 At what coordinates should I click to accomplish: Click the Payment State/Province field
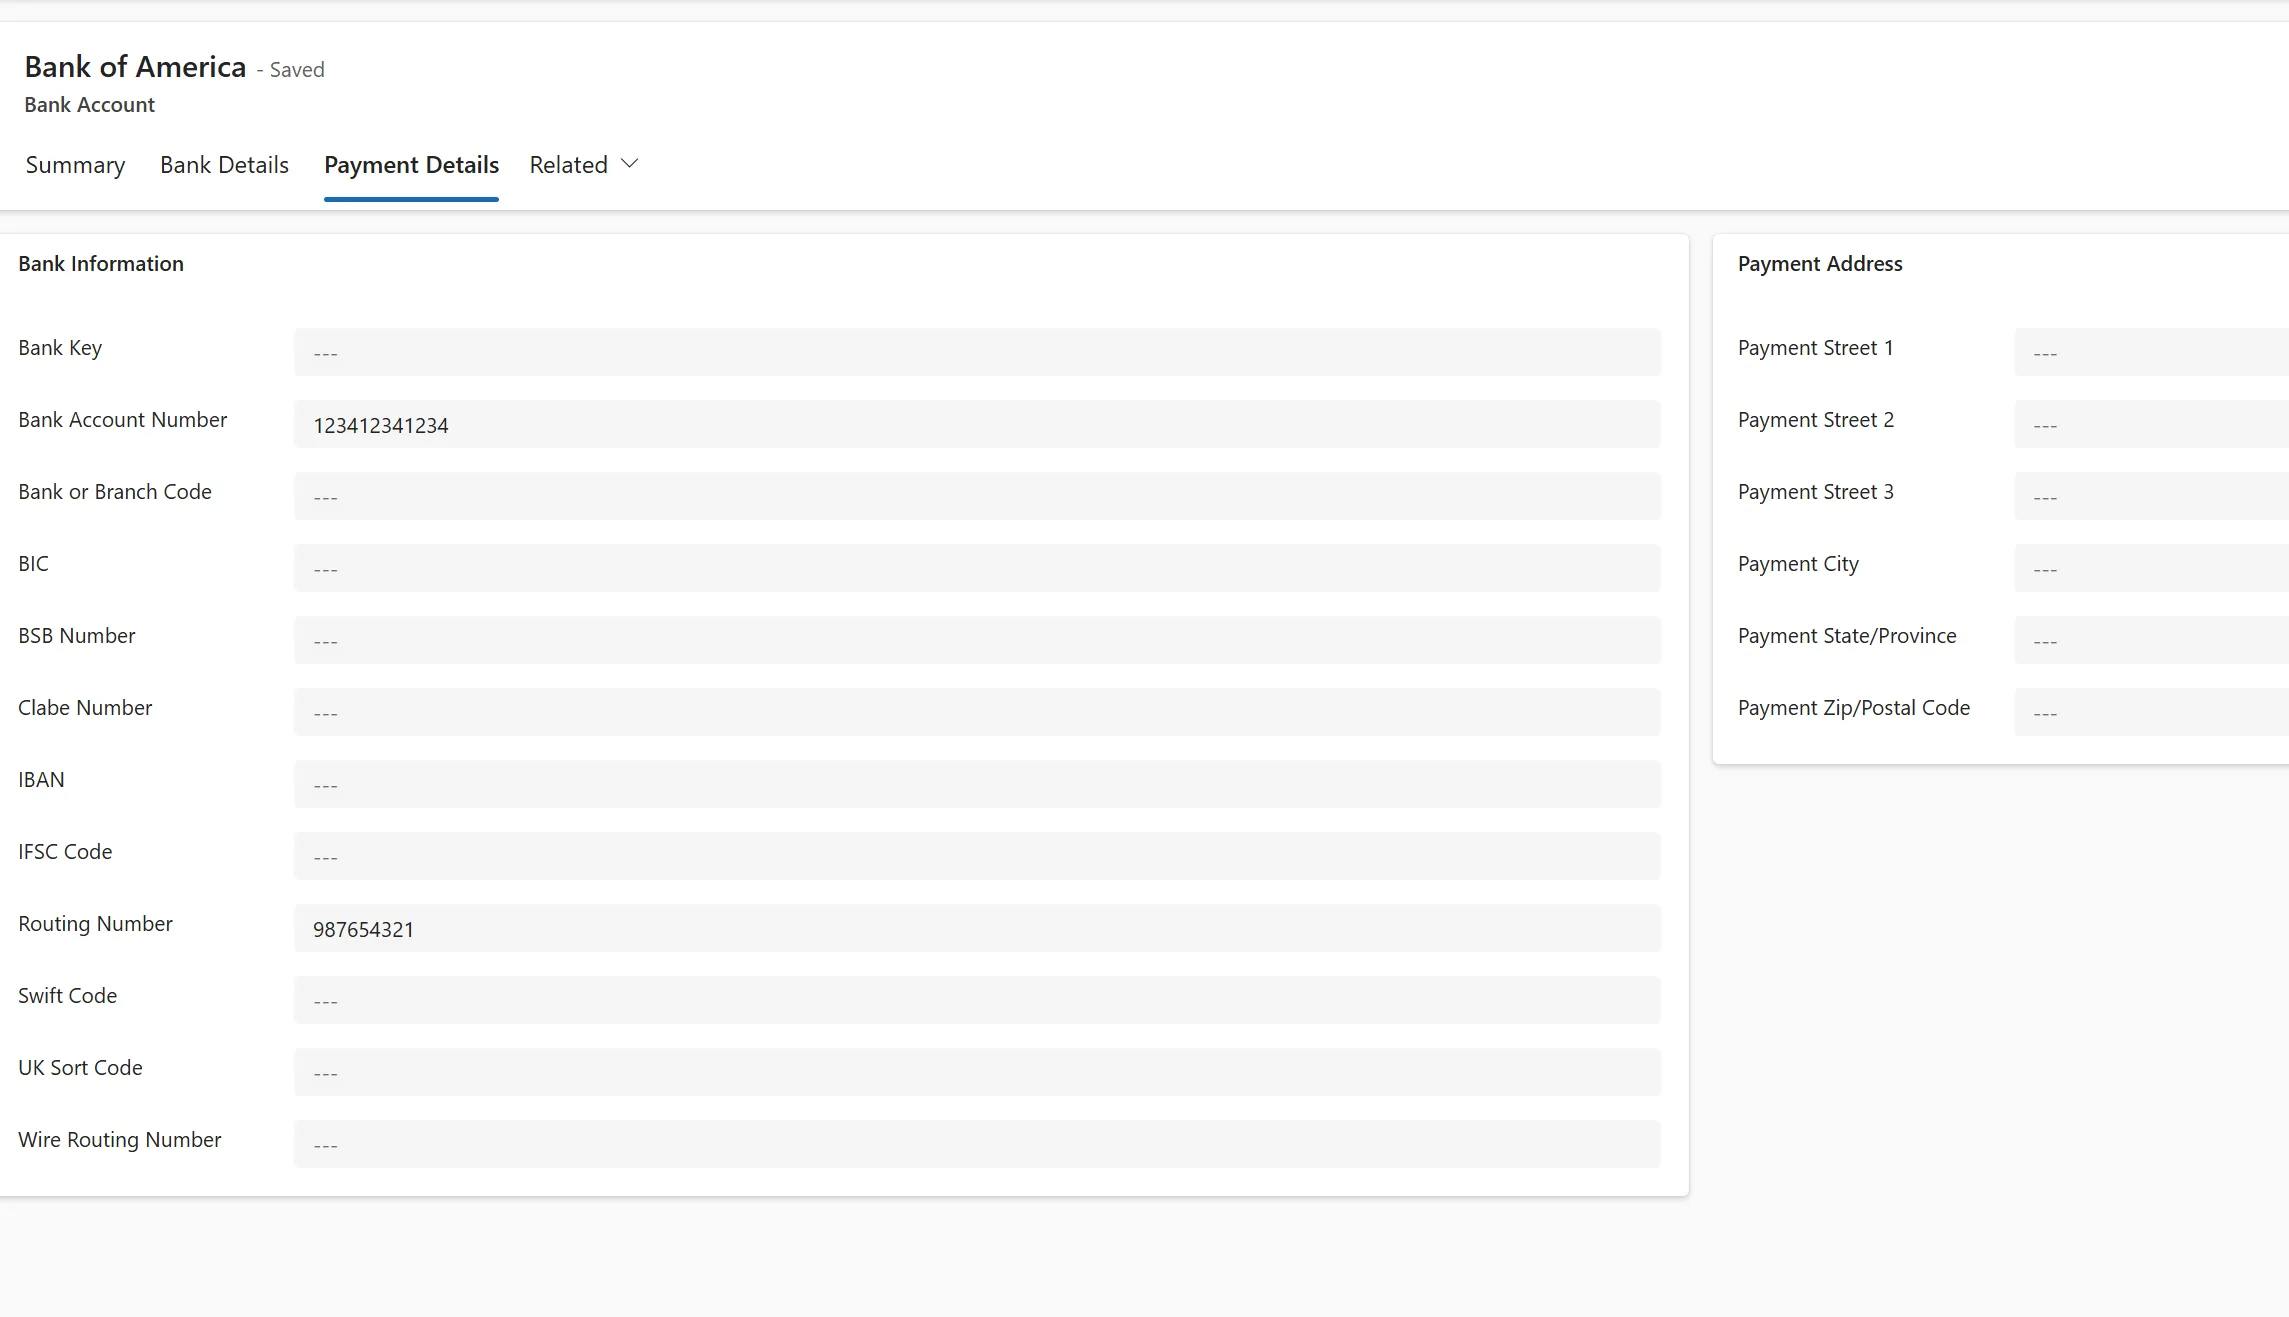tap(2151, 640)
